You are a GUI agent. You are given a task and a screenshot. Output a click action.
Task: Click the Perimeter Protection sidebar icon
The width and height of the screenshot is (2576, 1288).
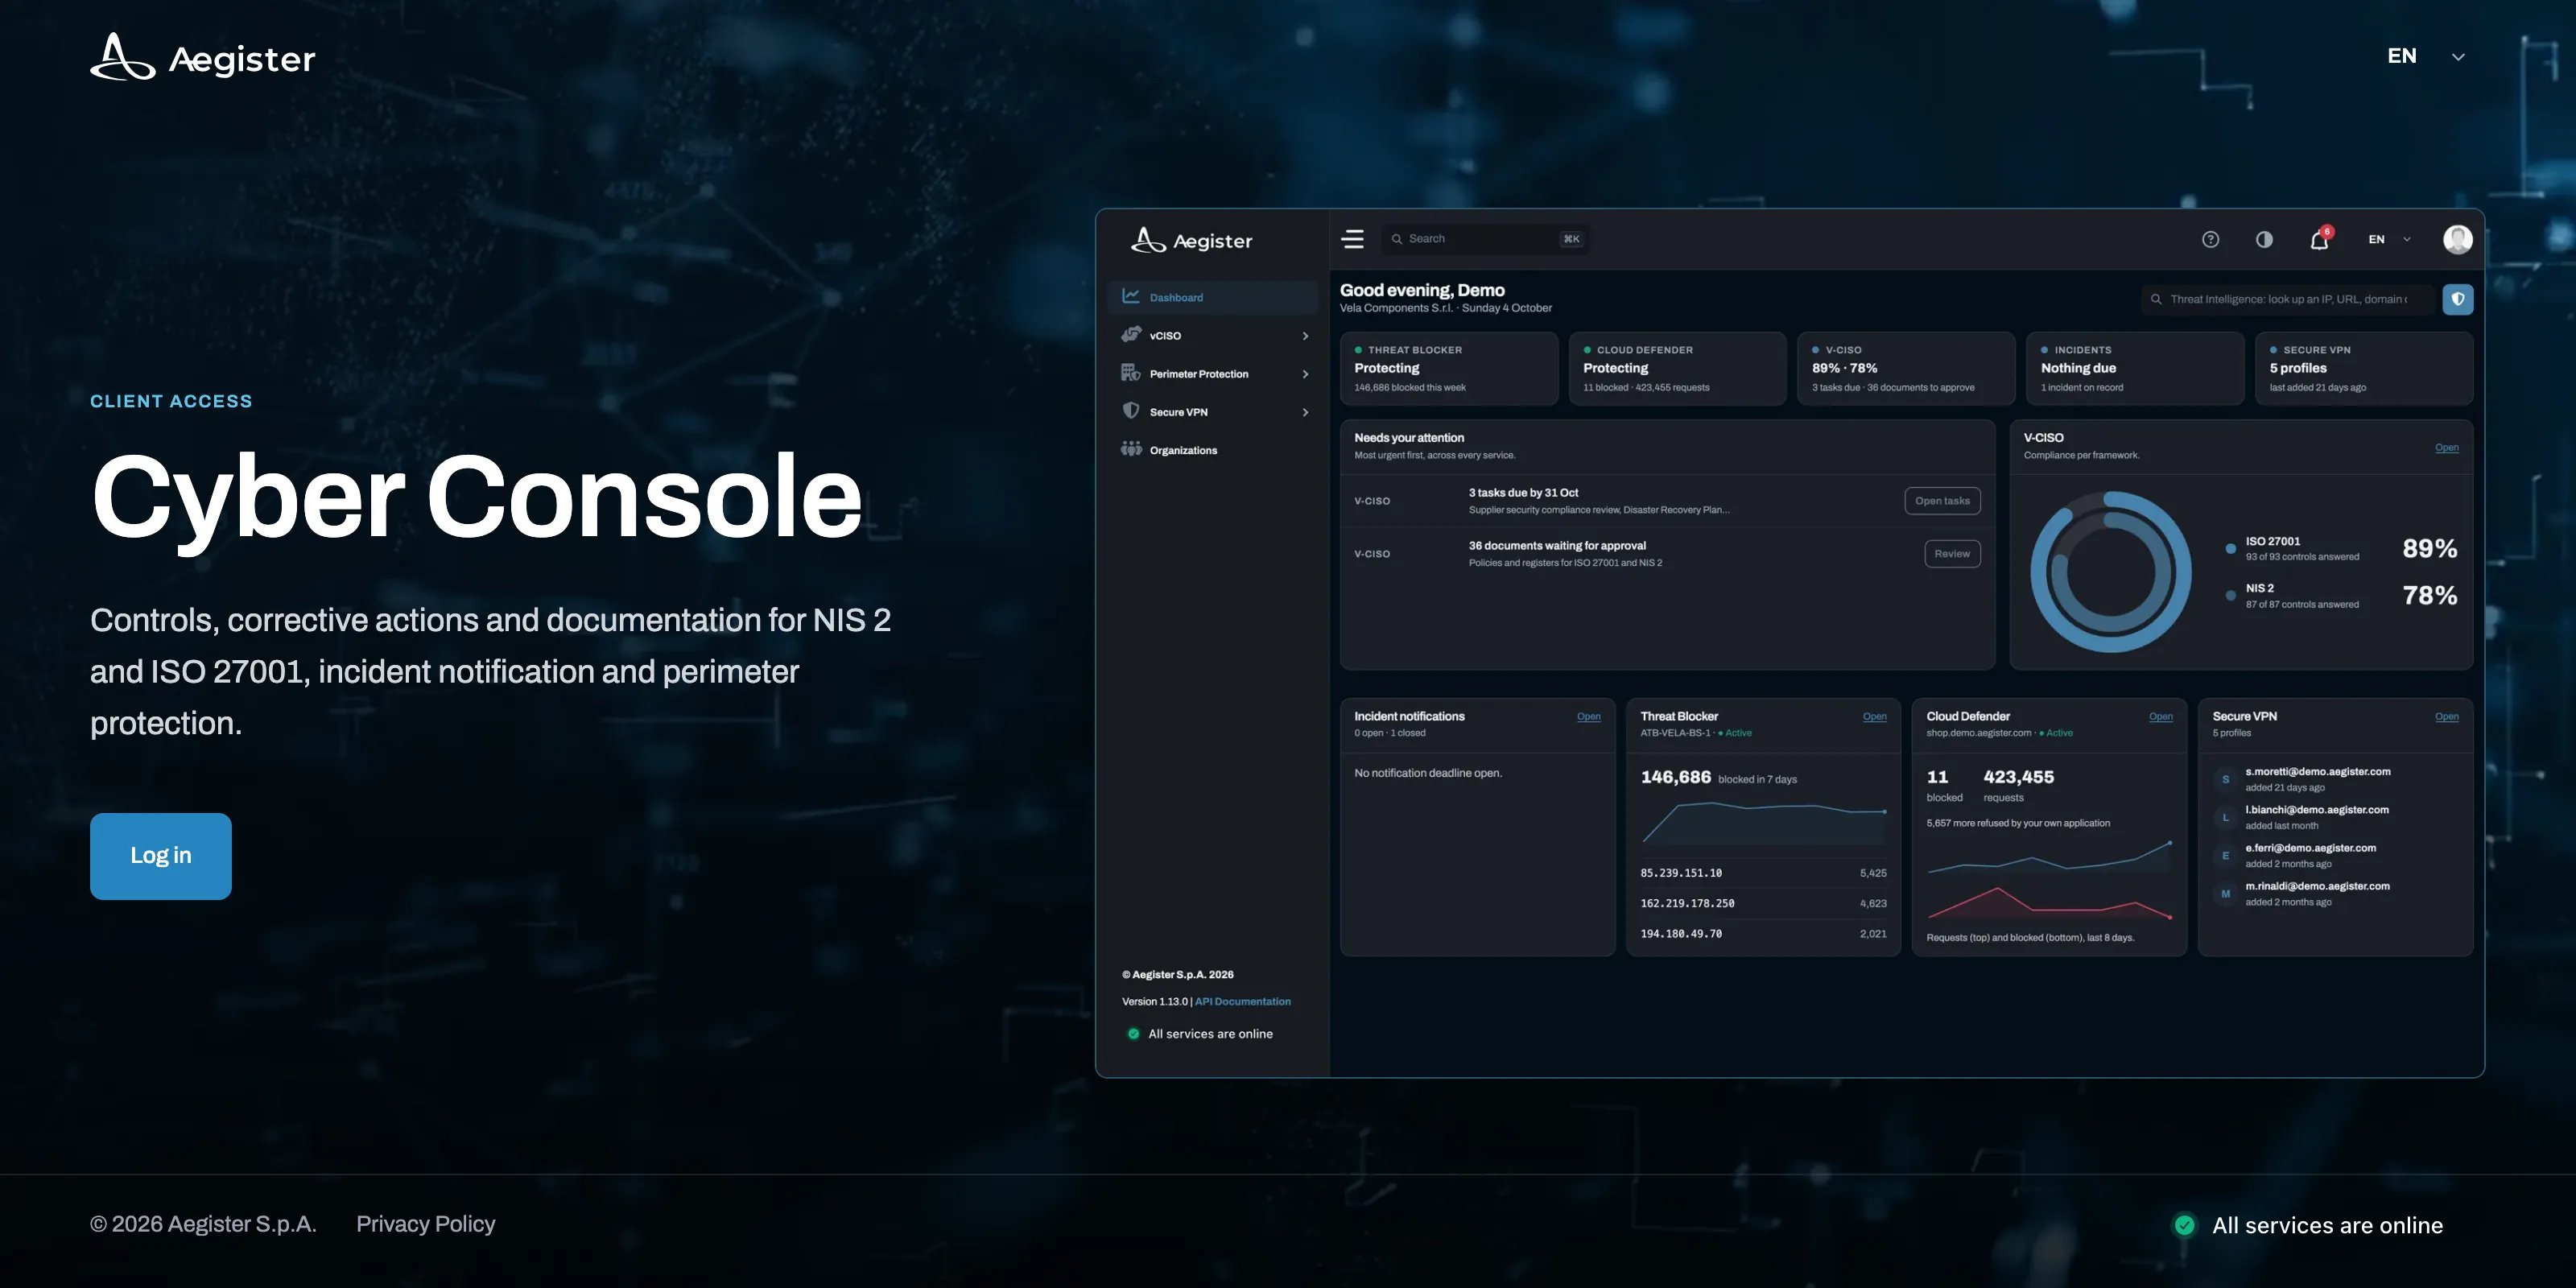(1131, 373)
